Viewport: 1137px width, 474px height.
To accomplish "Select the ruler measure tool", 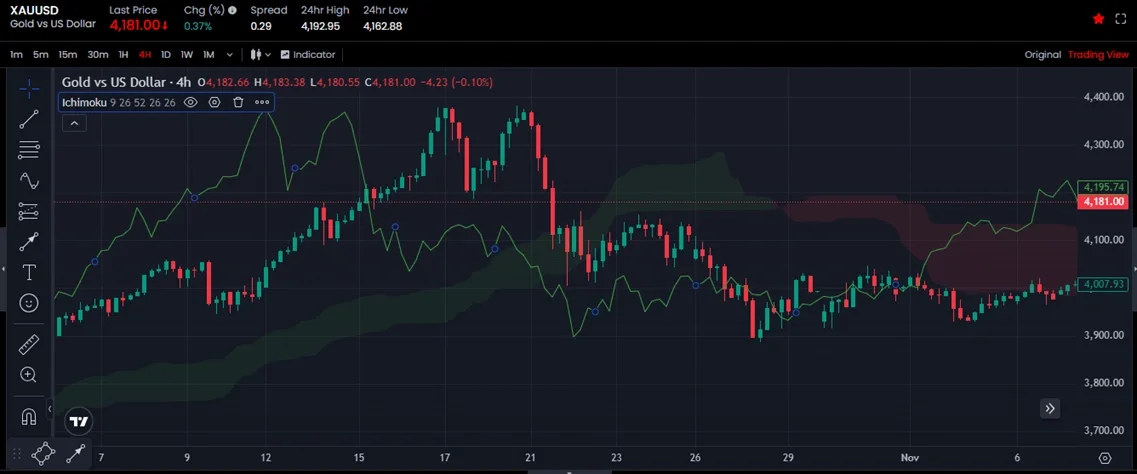I will (29, 345).
